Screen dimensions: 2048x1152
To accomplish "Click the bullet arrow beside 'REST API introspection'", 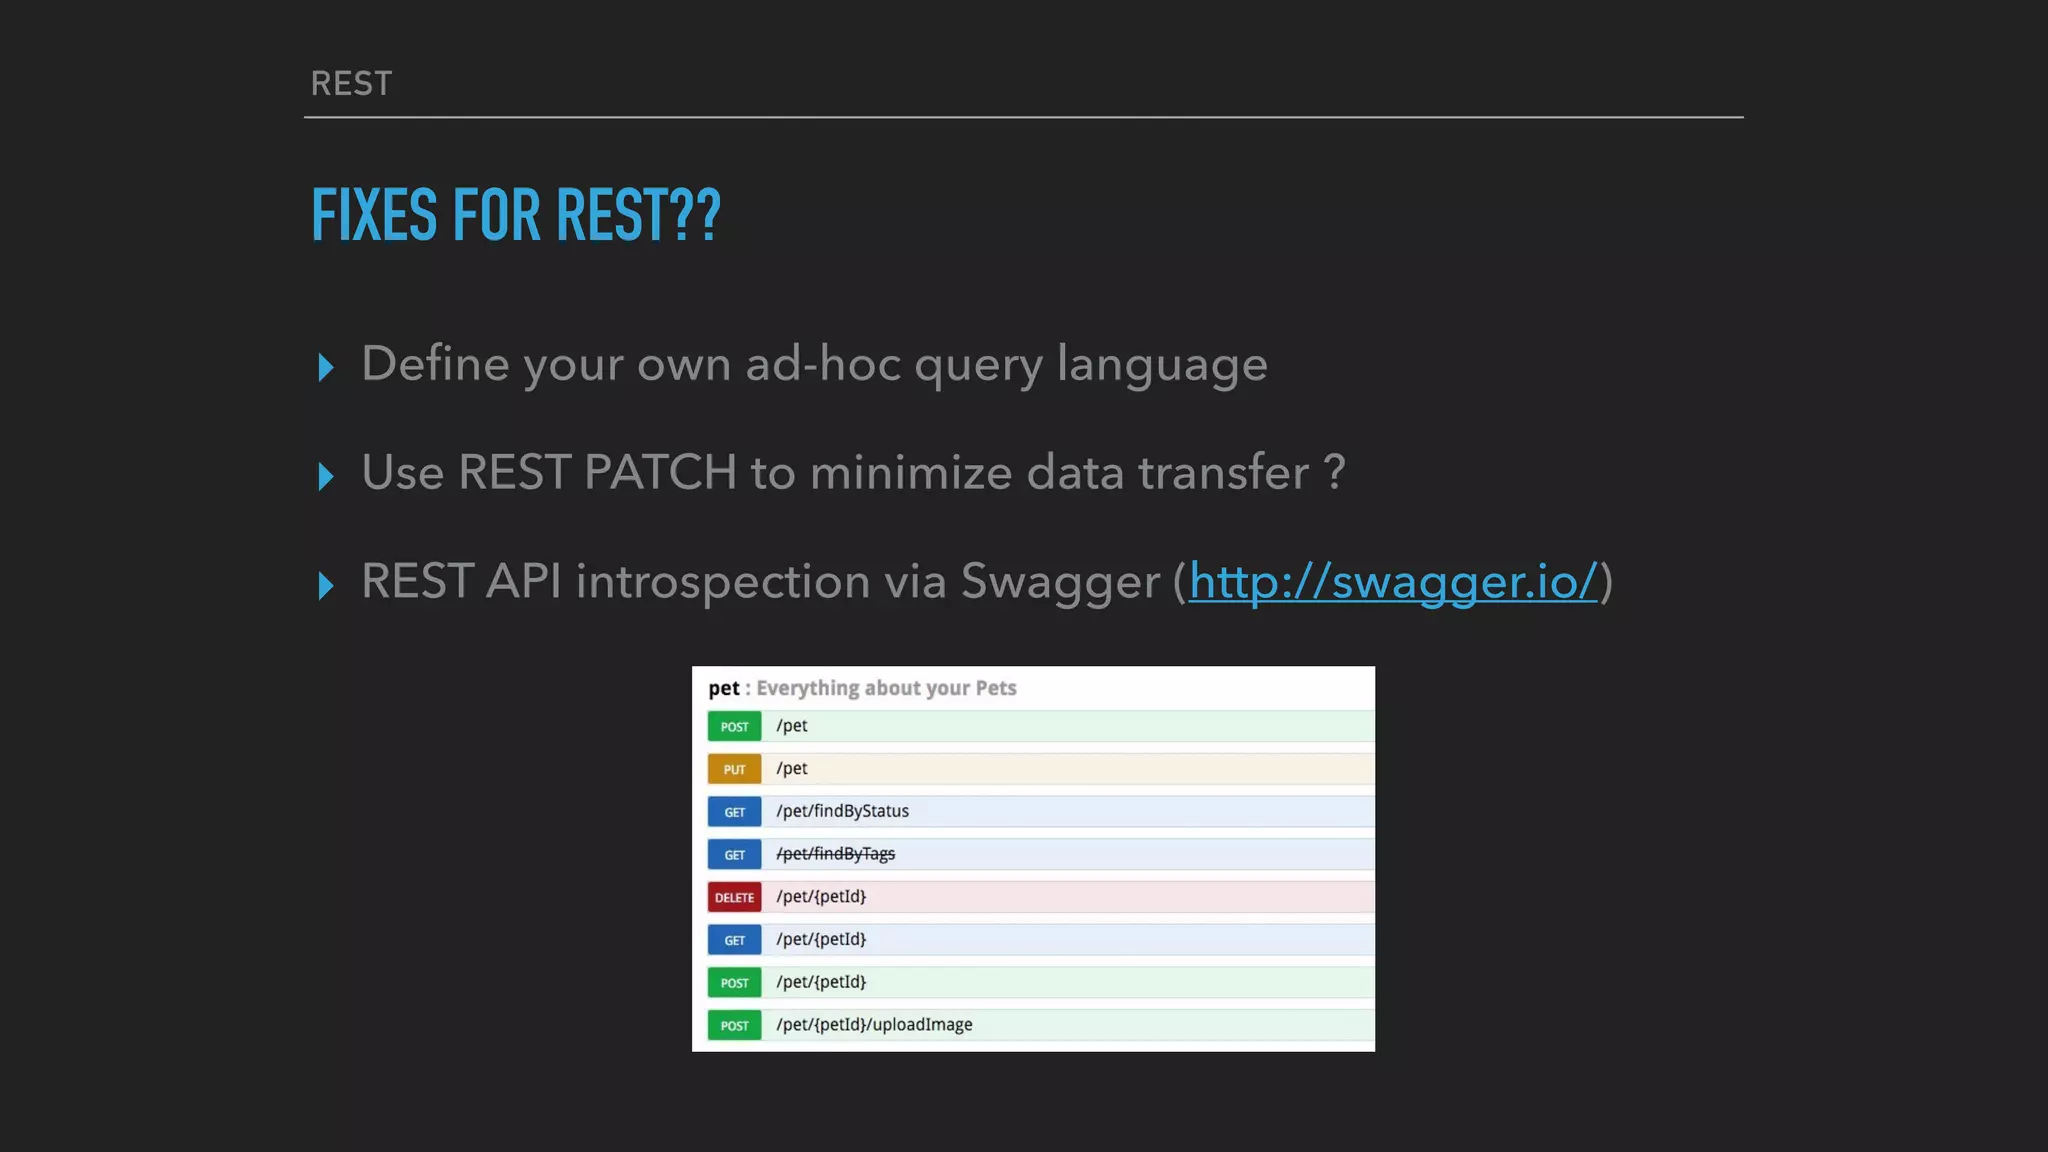I will 325,585.
